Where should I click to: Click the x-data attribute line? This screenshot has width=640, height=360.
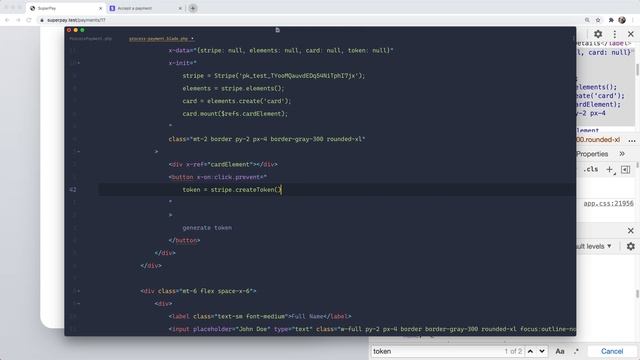(x=281, y=51)
